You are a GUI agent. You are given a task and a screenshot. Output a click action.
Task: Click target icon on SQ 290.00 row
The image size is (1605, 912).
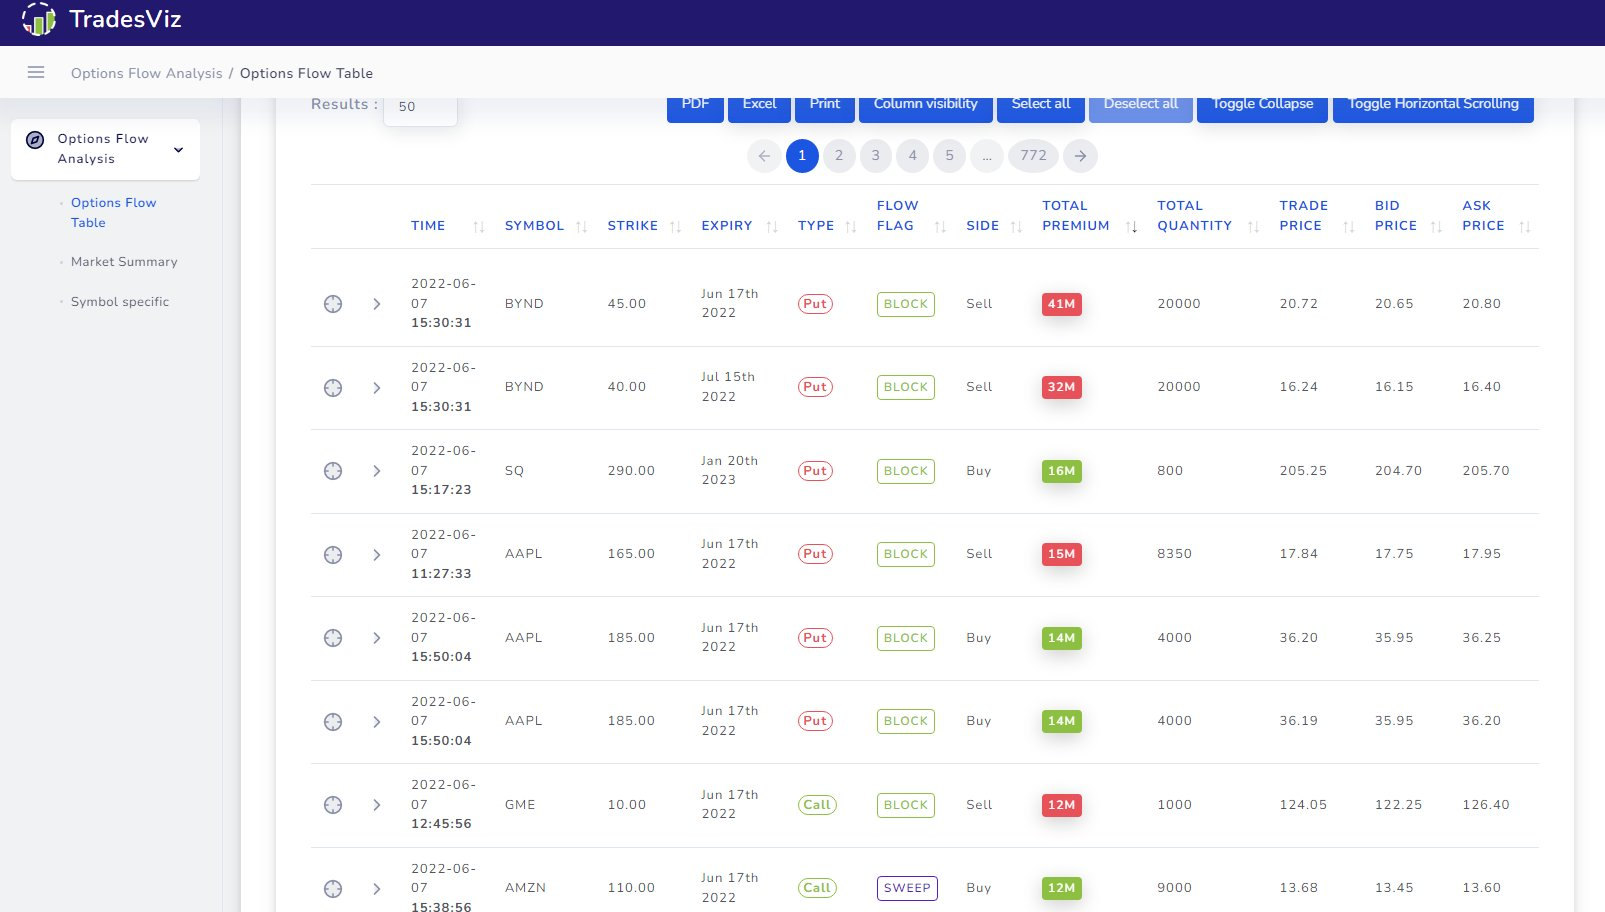[333, 471]
